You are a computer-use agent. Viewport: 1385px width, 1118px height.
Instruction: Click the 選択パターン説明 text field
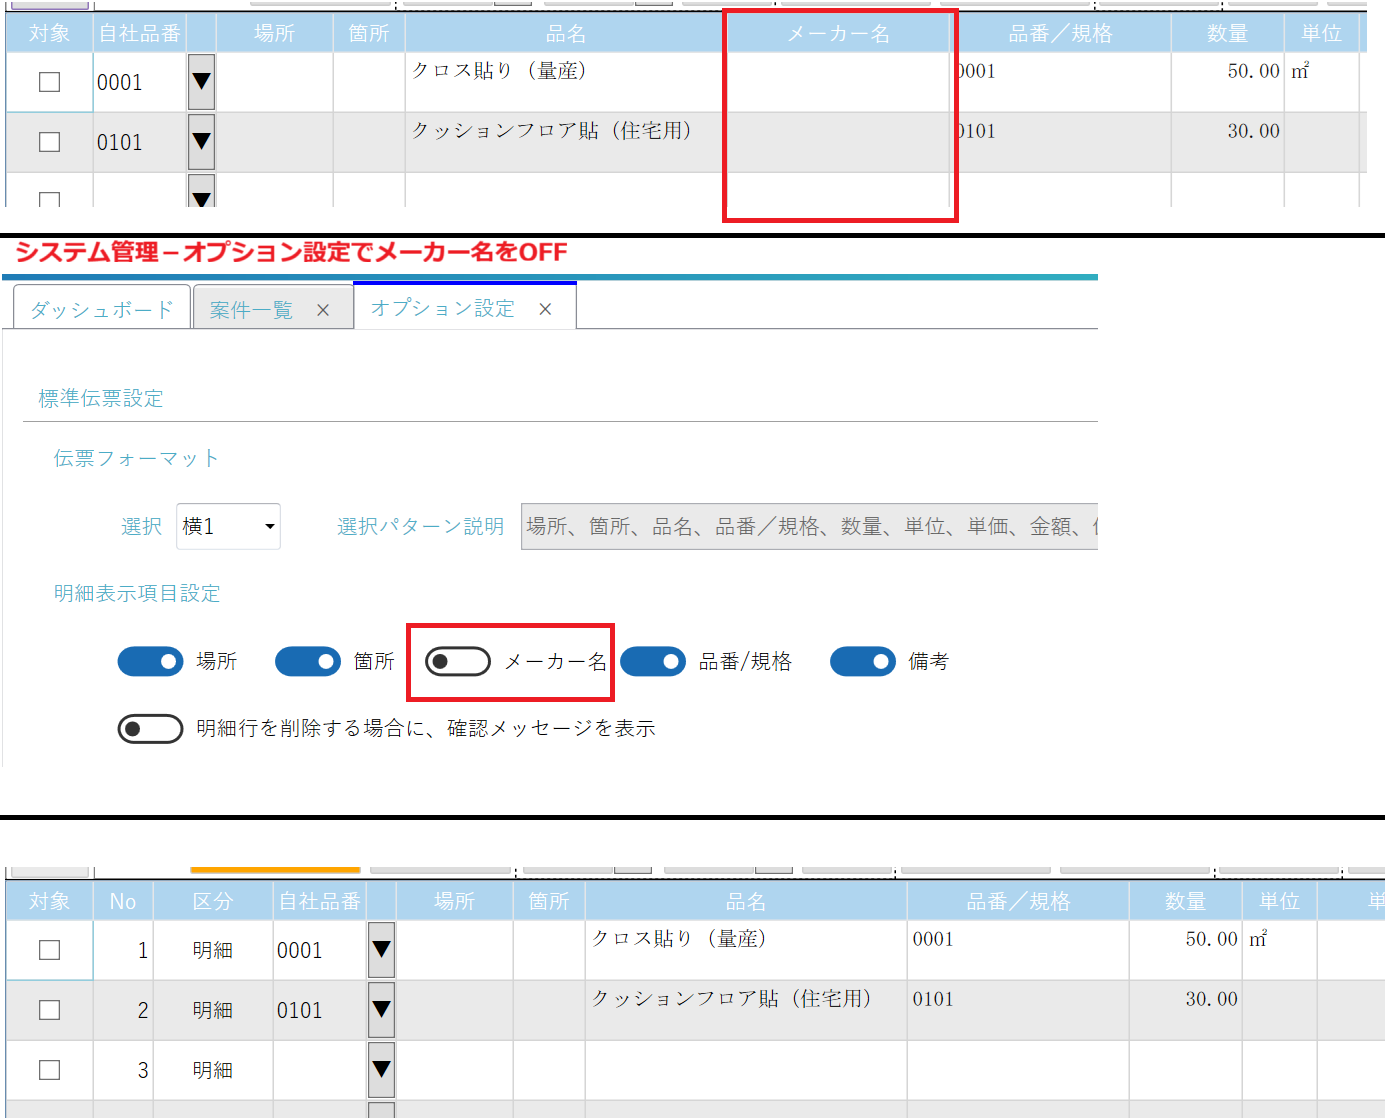point(808,526)
